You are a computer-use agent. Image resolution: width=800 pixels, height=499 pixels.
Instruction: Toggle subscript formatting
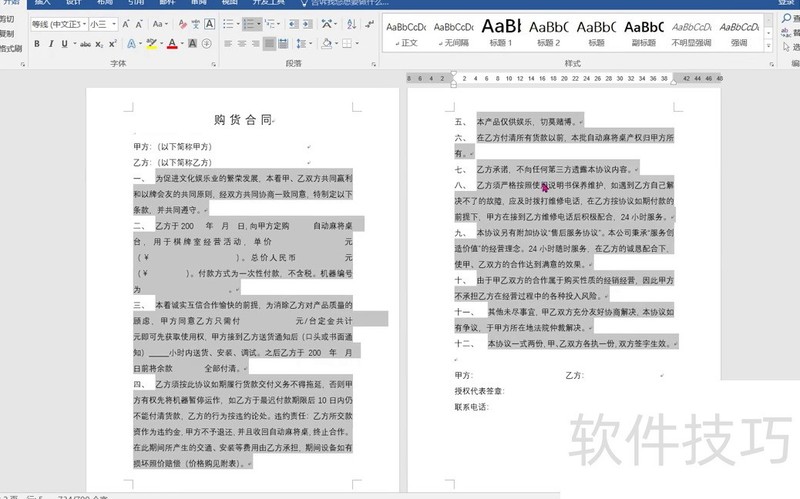pos(99,44)
